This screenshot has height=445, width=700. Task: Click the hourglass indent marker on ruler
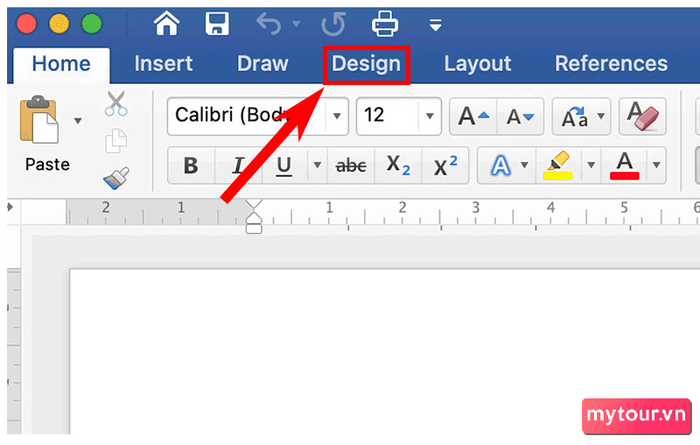click(254, 217)
